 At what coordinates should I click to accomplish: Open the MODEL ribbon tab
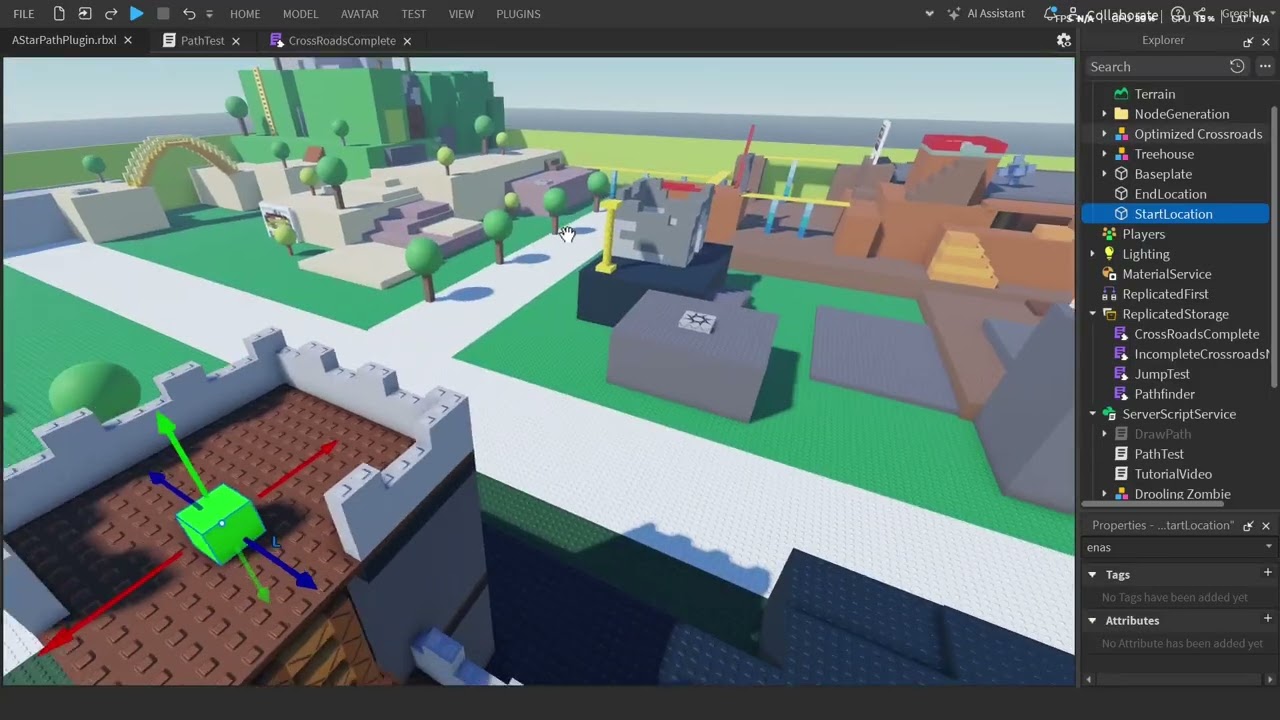(x=300, y=14)
